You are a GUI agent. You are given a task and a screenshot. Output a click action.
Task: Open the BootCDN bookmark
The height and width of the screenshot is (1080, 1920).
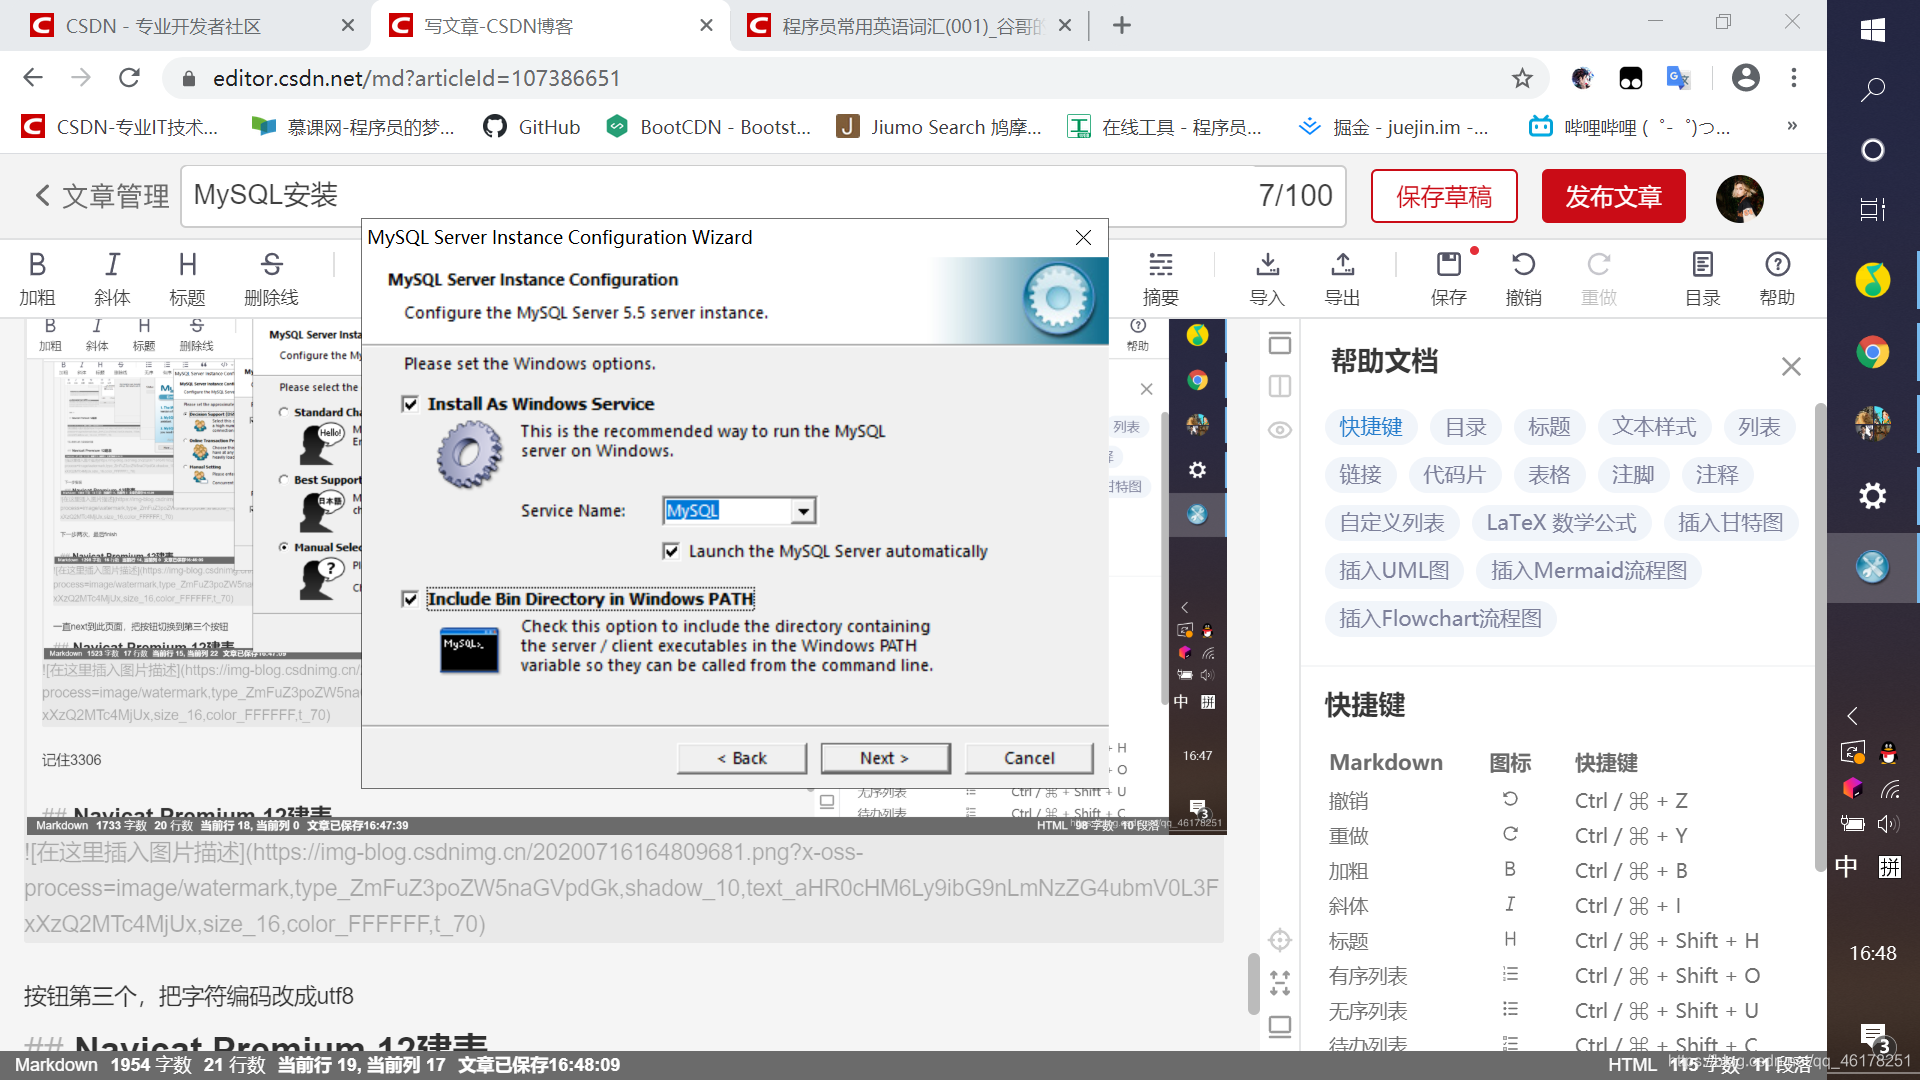pyautogui.click(x=708, y=127)
